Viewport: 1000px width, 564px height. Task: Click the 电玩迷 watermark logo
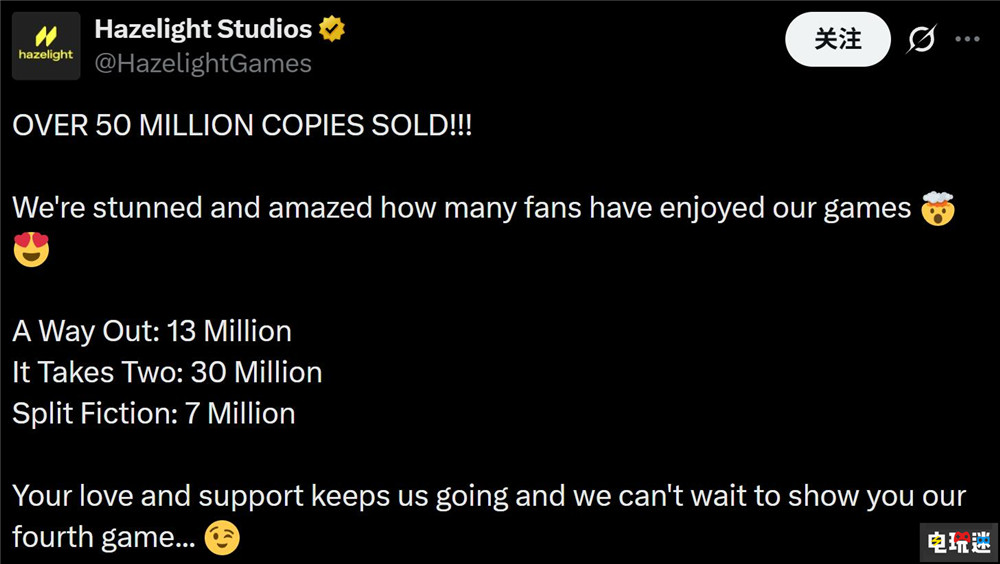958,541
